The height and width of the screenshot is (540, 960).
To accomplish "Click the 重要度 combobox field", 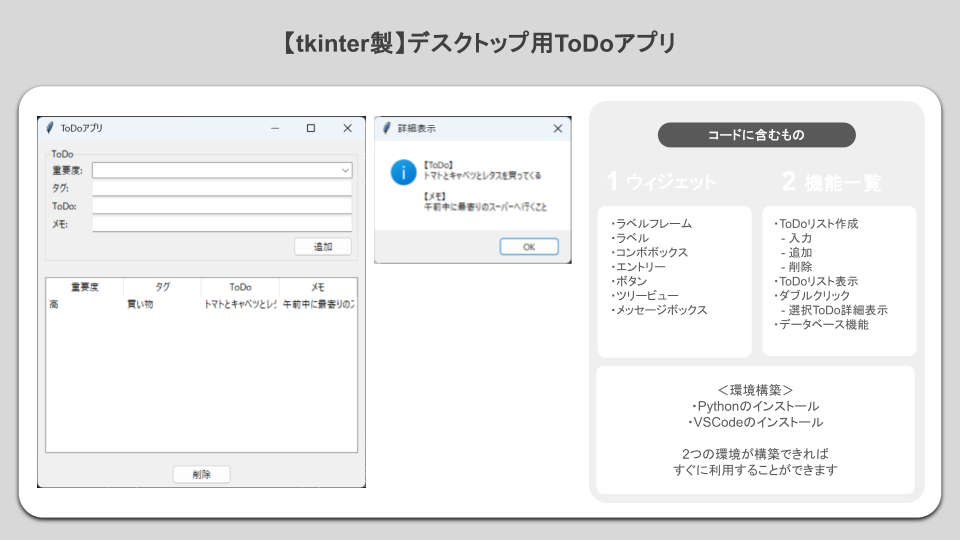I will (222, 170).
